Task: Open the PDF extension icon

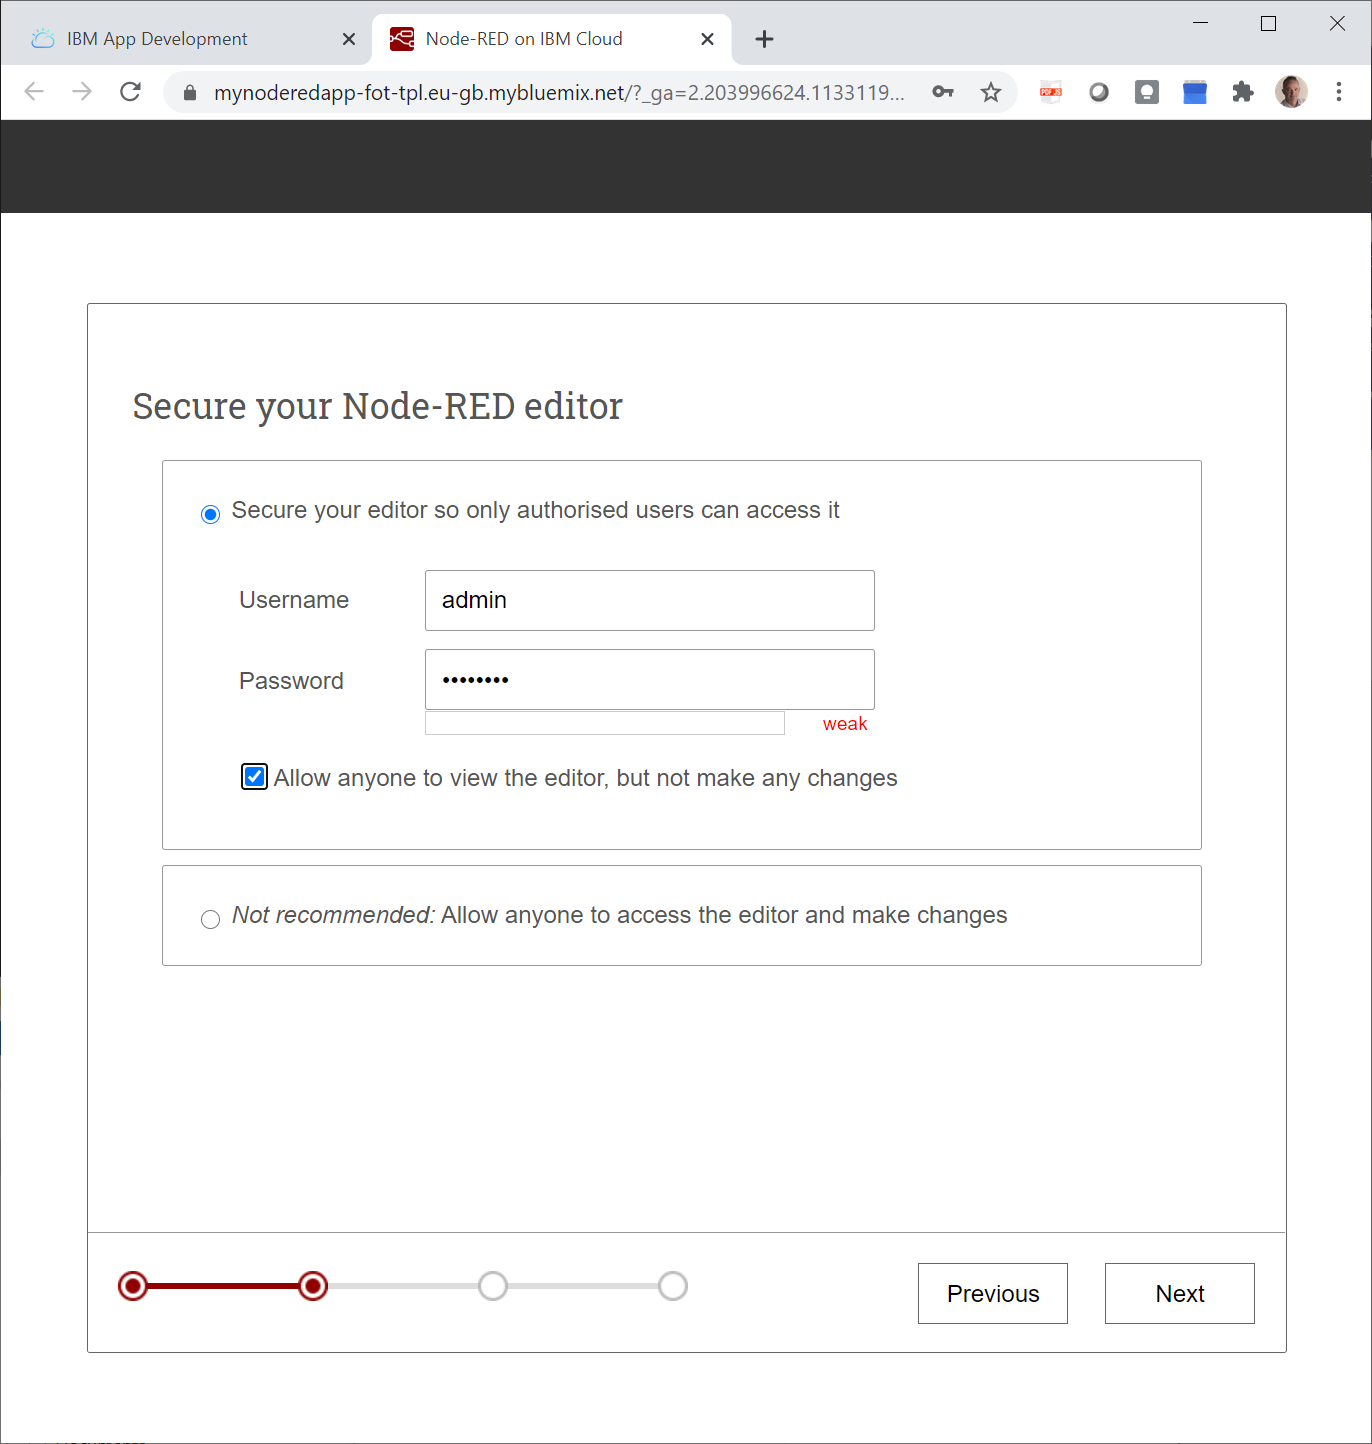Action: (1051, 92)
